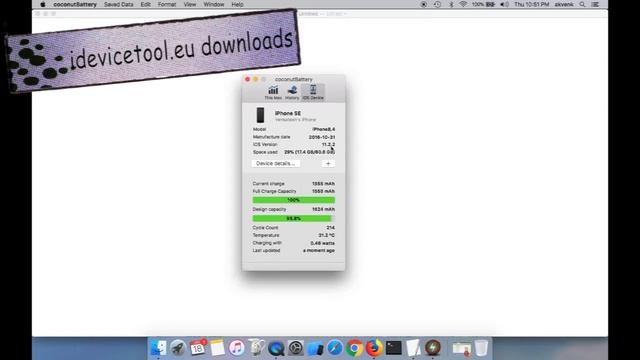The height and width of the screenshot is (360, 640).
Task: Open Automator robot icon in dock
Action: pos(256,348)
